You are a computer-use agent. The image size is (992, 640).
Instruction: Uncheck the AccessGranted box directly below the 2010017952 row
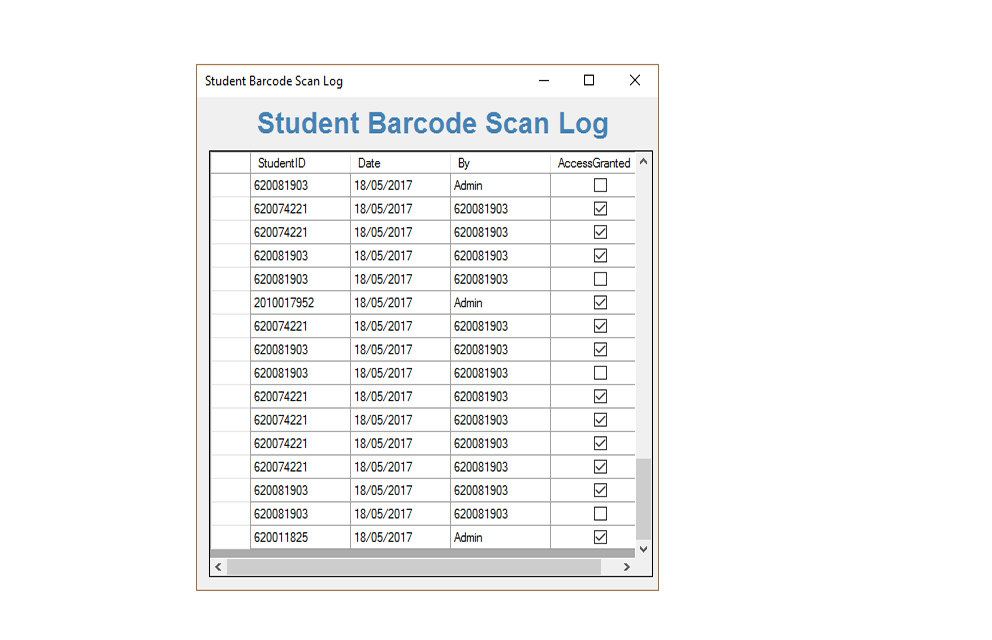coord(600,326)
